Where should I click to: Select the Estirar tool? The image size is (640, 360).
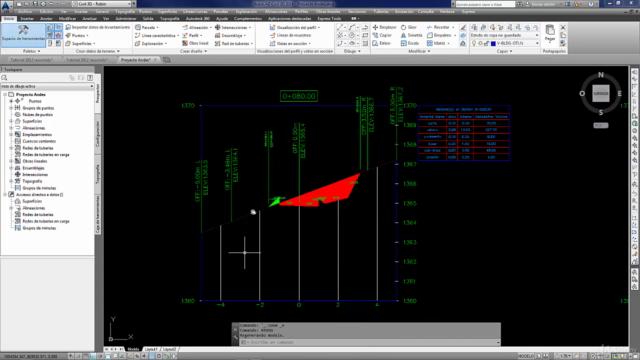click(382, 43)
